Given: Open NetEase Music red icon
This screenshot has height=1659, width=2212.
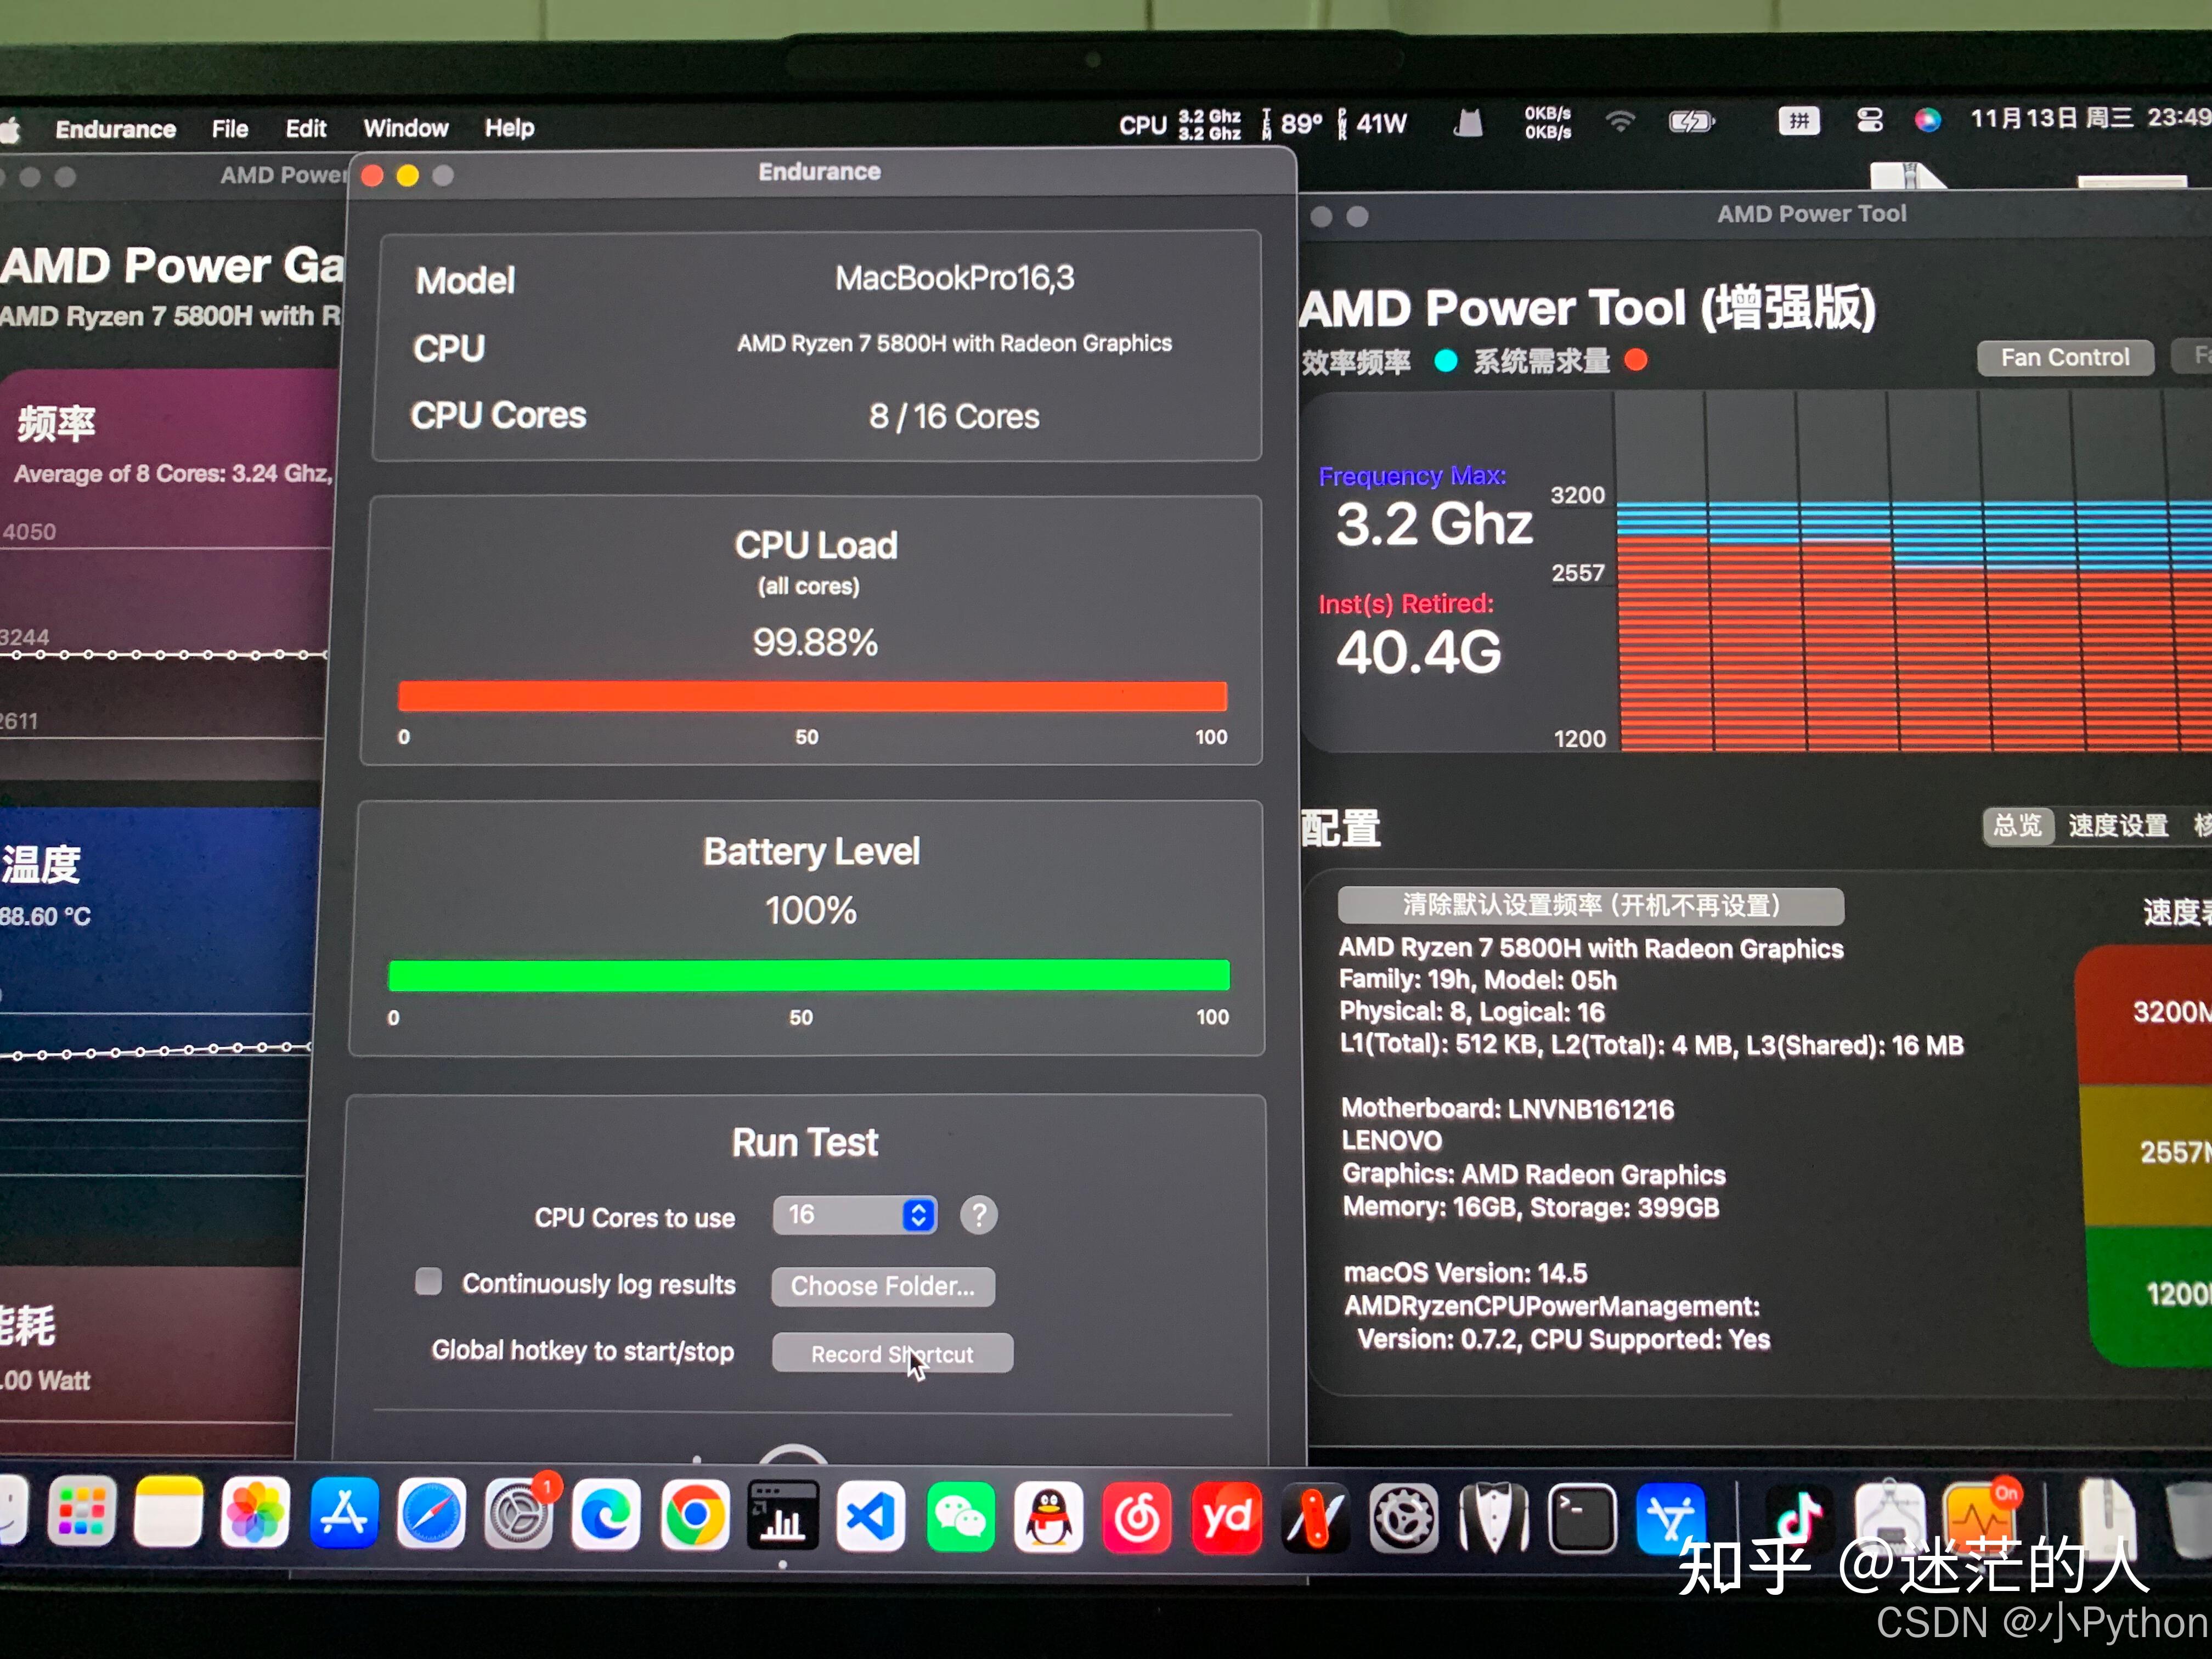Looking at the screenshot, I should [1137, 1518].
